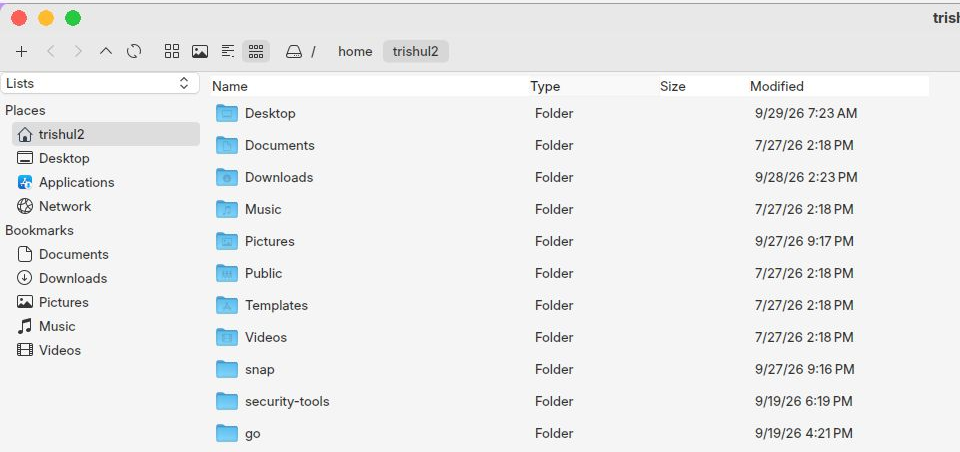Open the Lists side pane dropdown
Screen dimensions: 960x452
(x=100, y=83)
